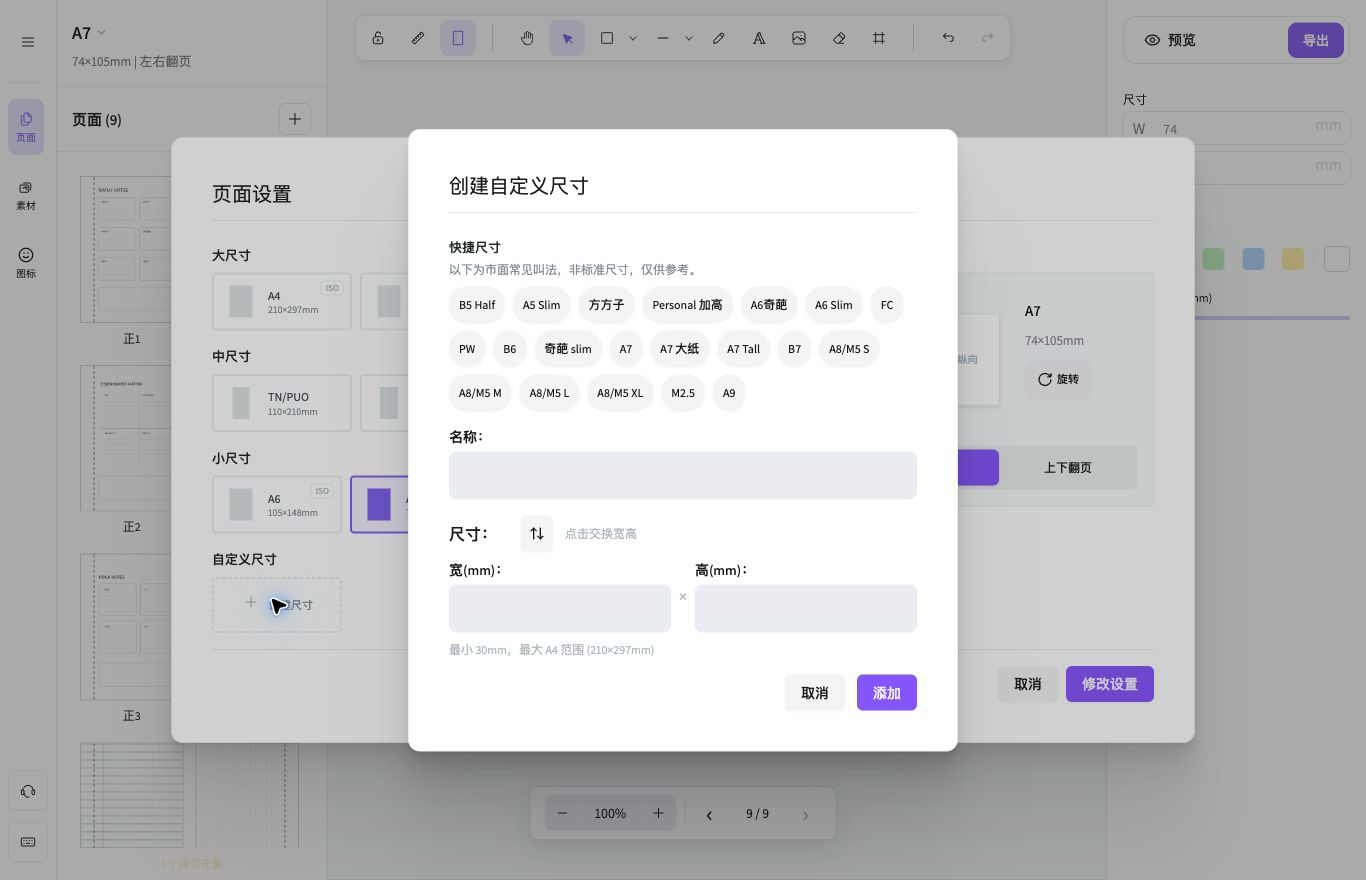This screenshot has height=880, width=1366.
Task: Expand the A7 document name dropdown
Action: click(101, 34)
